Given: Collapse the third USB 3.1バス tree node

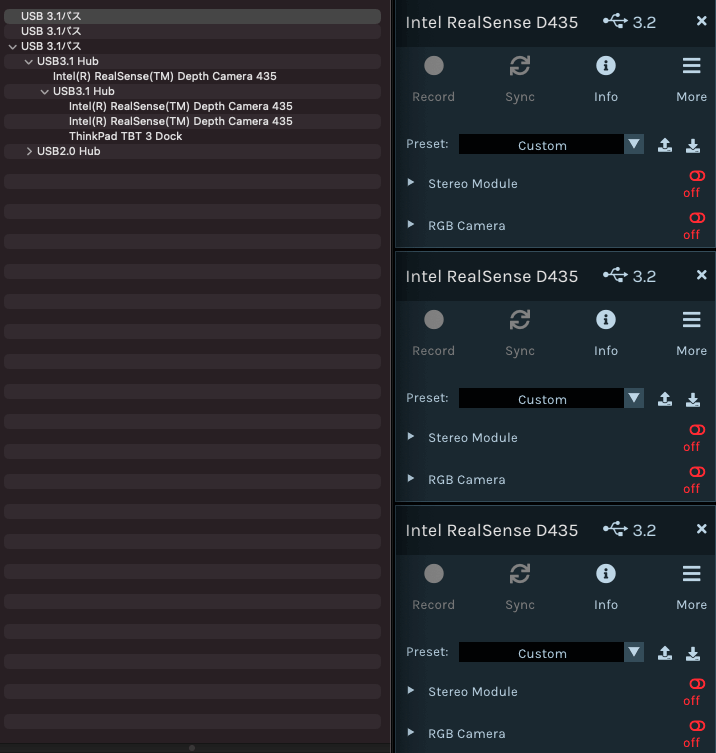Looking at the screenshot, I should [13, 47].
